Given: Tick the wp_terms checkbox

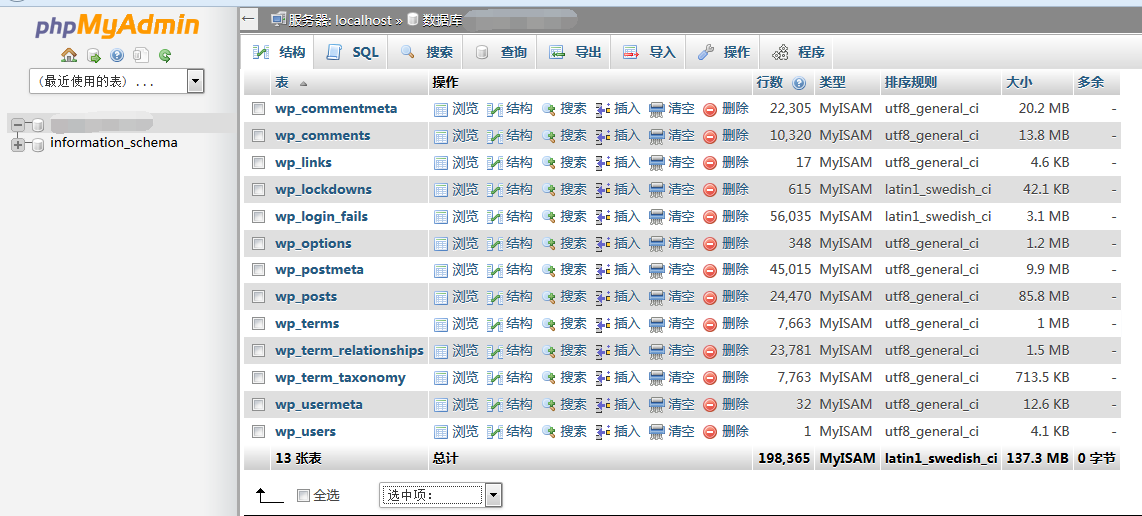Looking at the screenshot, I should coord(258,324).
